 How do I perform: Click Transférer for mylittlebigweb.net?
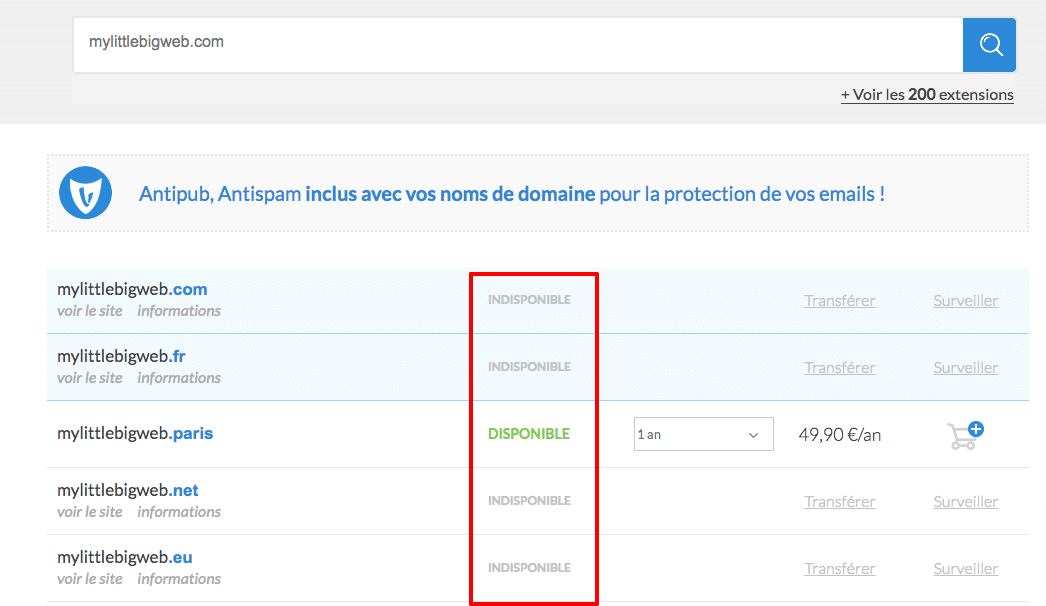tap(839, 501)
